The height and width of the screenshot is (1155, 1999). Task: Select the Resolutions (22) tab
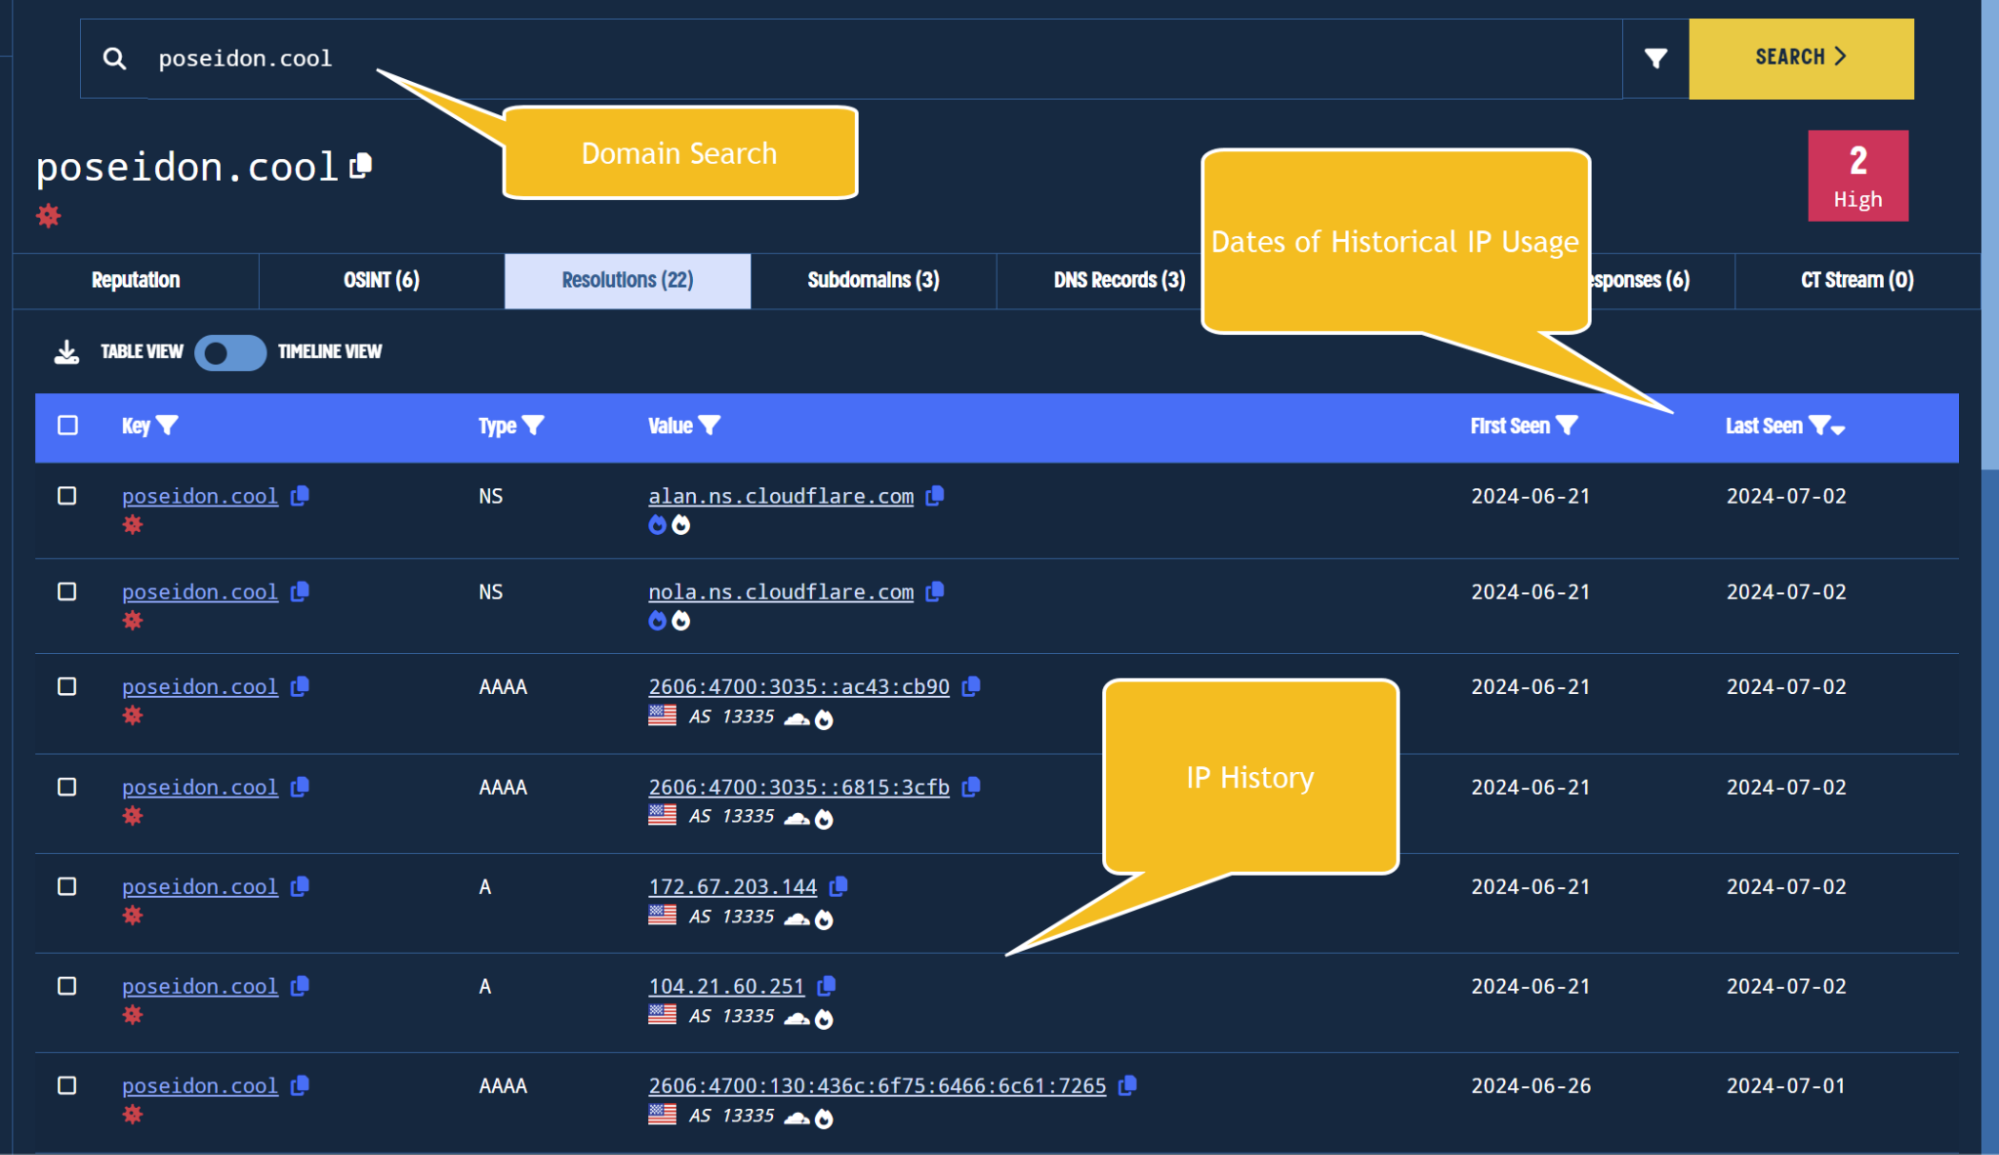627,280
